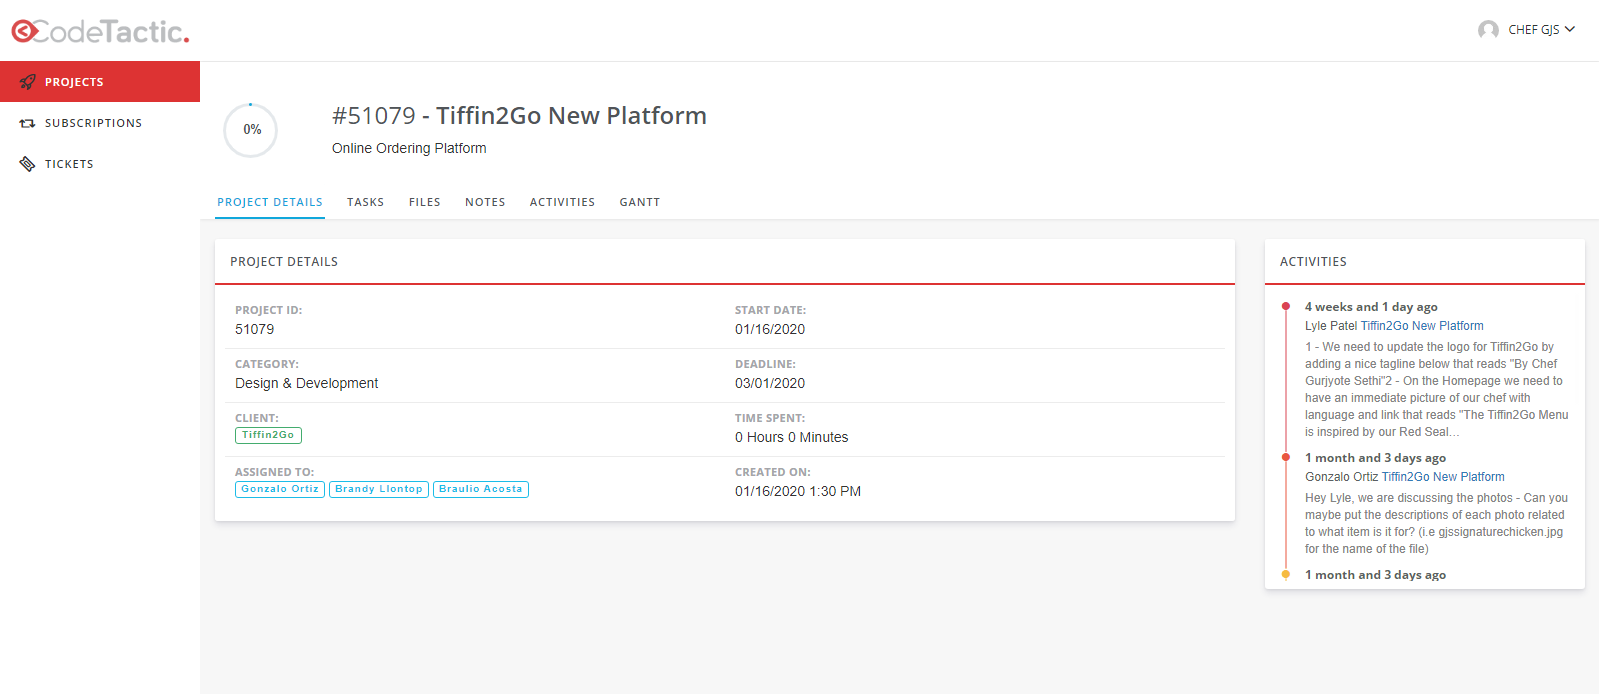Click the CodeTactic logo
1599x694 pixels.
100,31
